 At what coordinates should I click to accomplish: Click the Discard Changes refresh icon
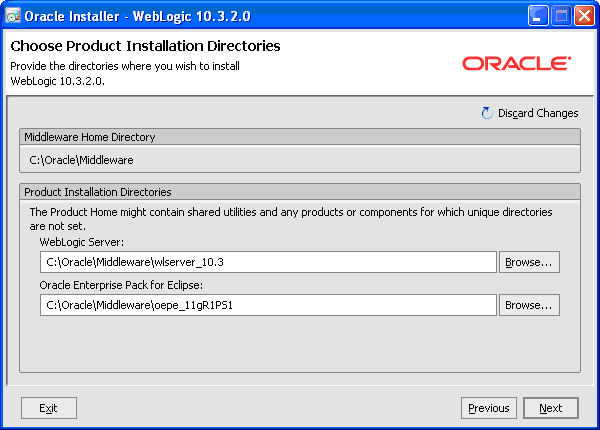coord(487,113)
